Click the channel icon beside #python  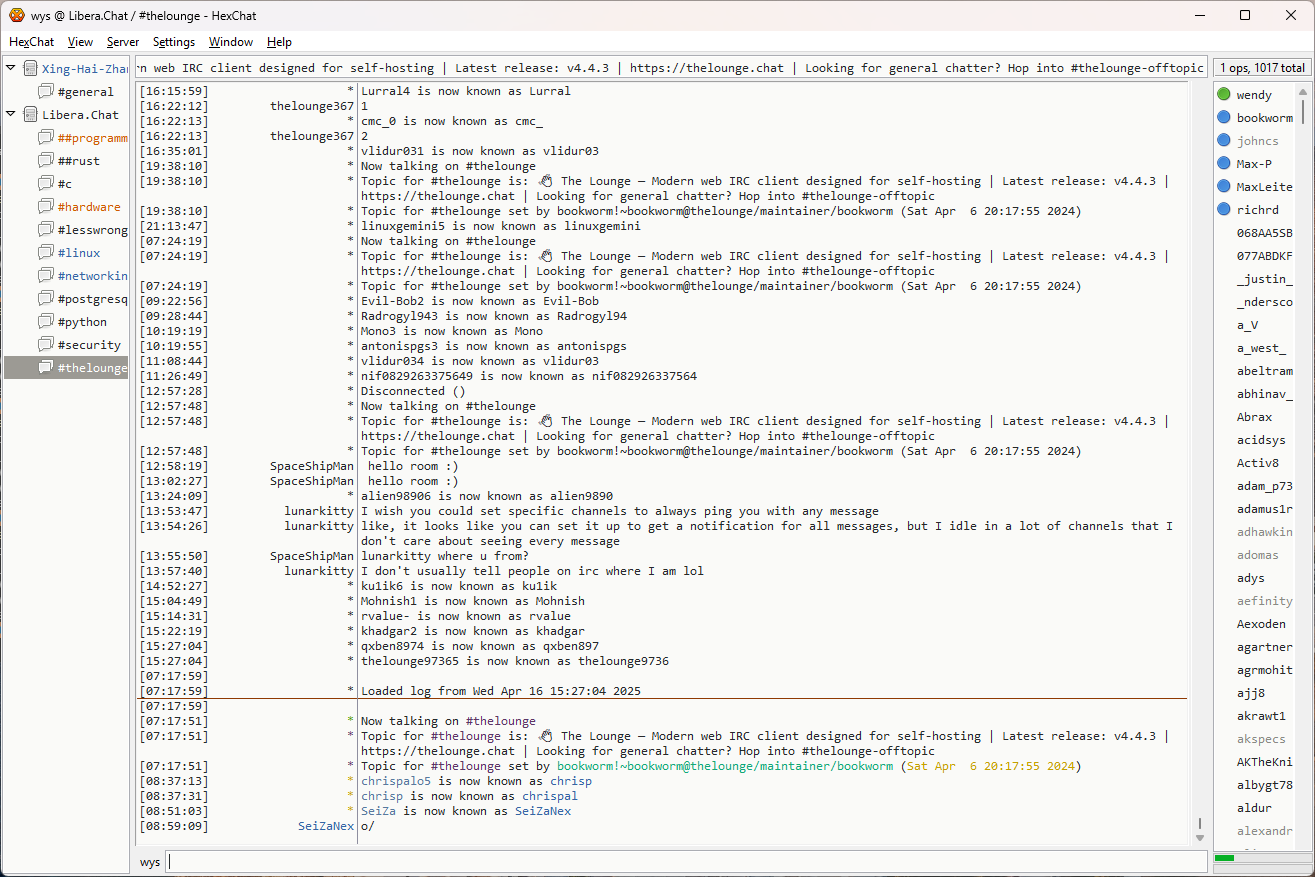click(x=46, y=322)
